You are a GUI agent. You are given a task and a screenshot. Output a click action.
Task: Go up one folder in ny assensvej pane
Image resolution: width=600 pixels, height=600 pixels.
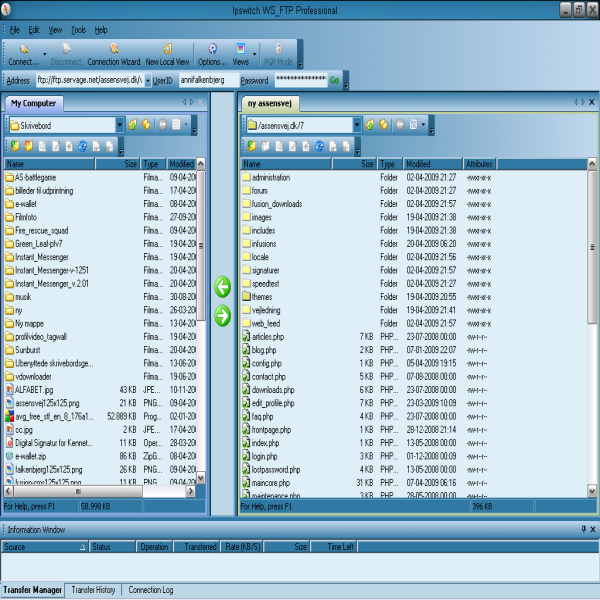[x=370, y=125]
